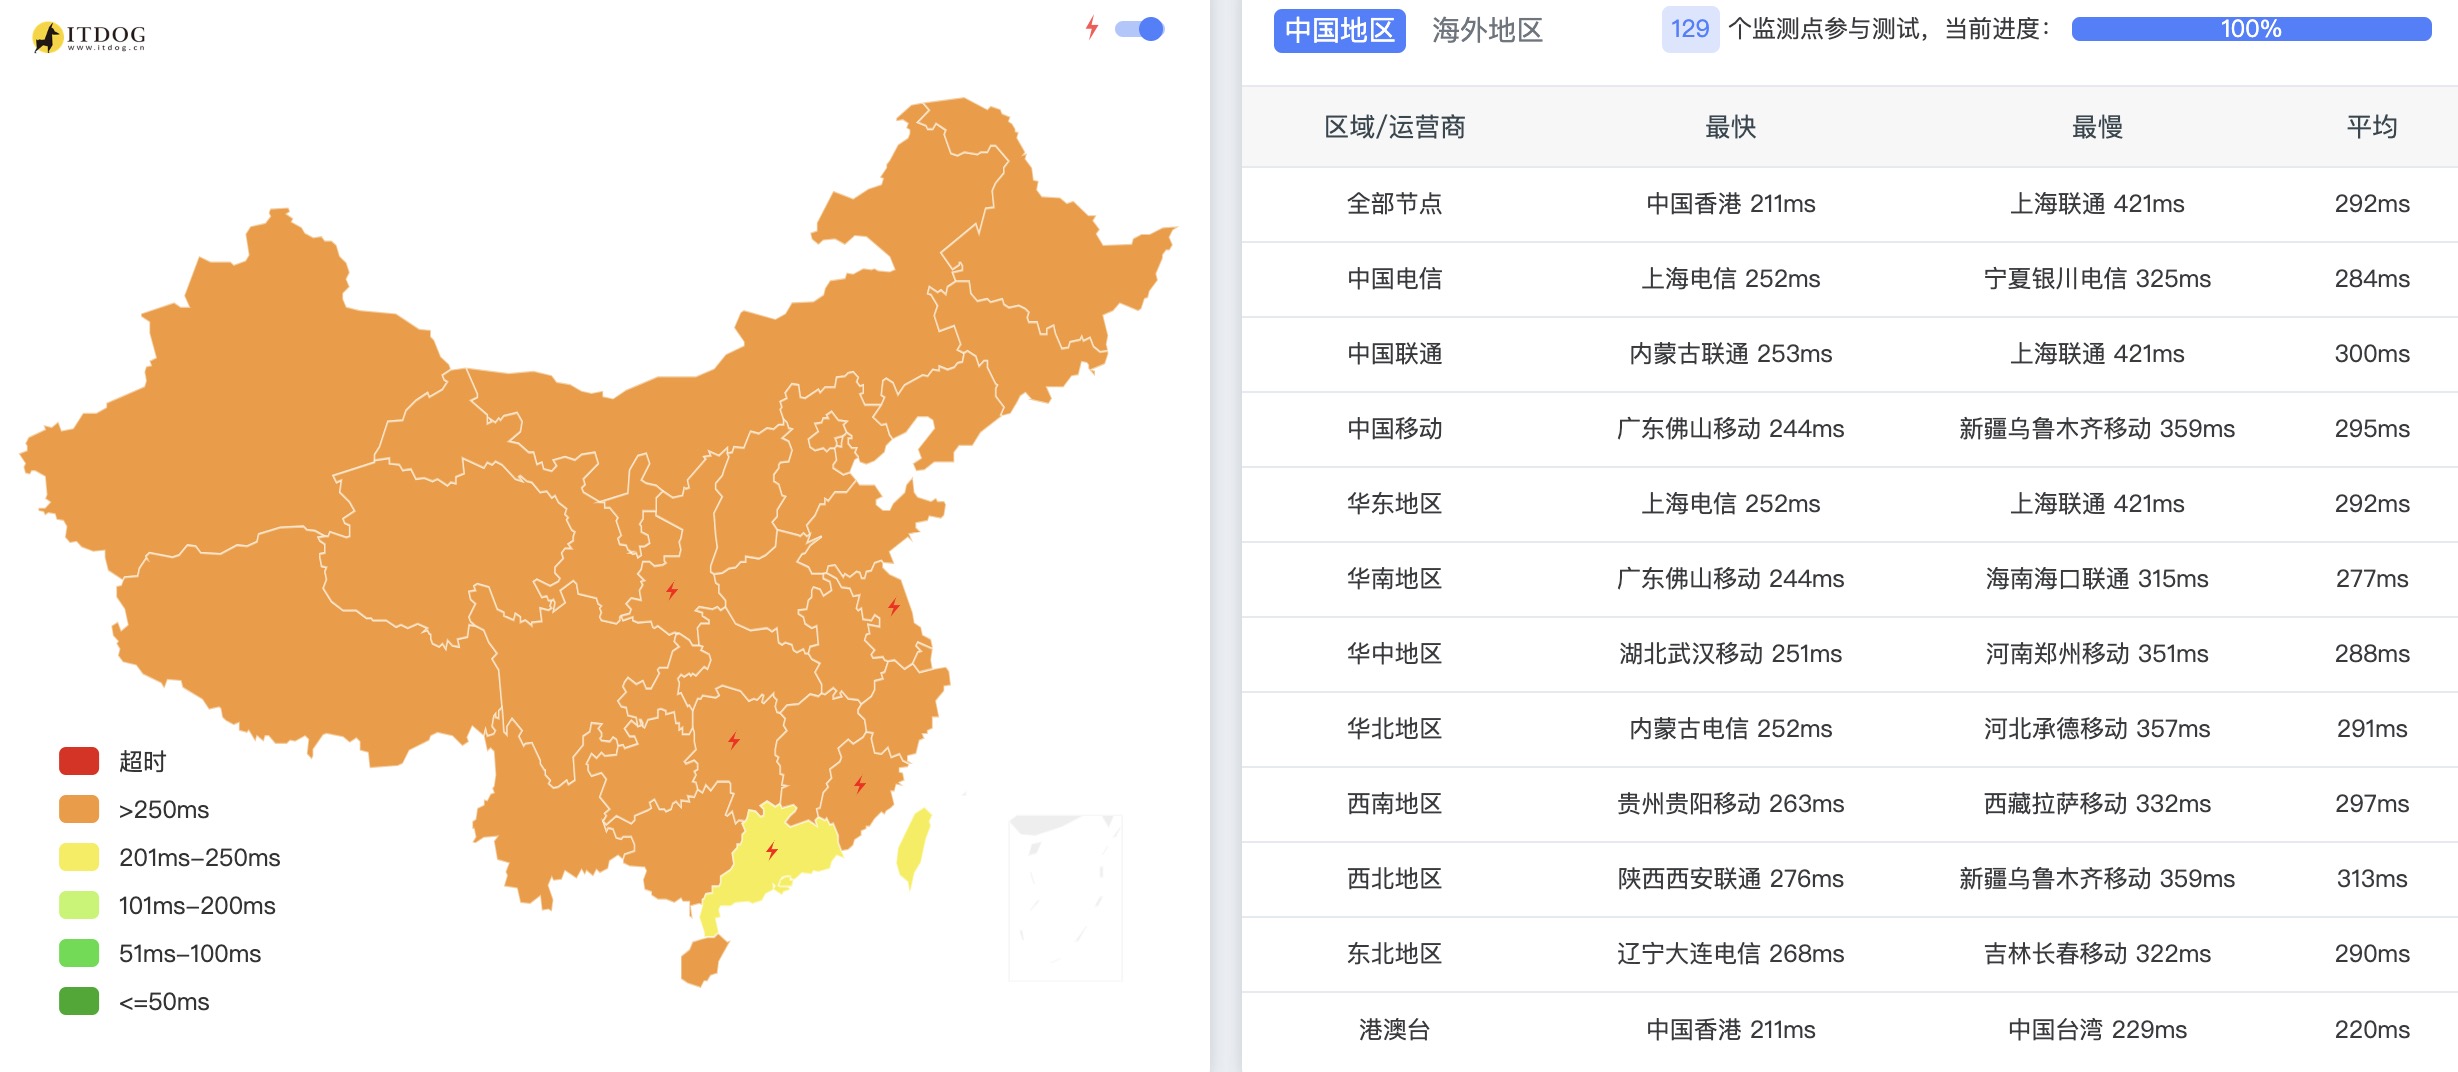Select the 中国电信 row

1850,279
